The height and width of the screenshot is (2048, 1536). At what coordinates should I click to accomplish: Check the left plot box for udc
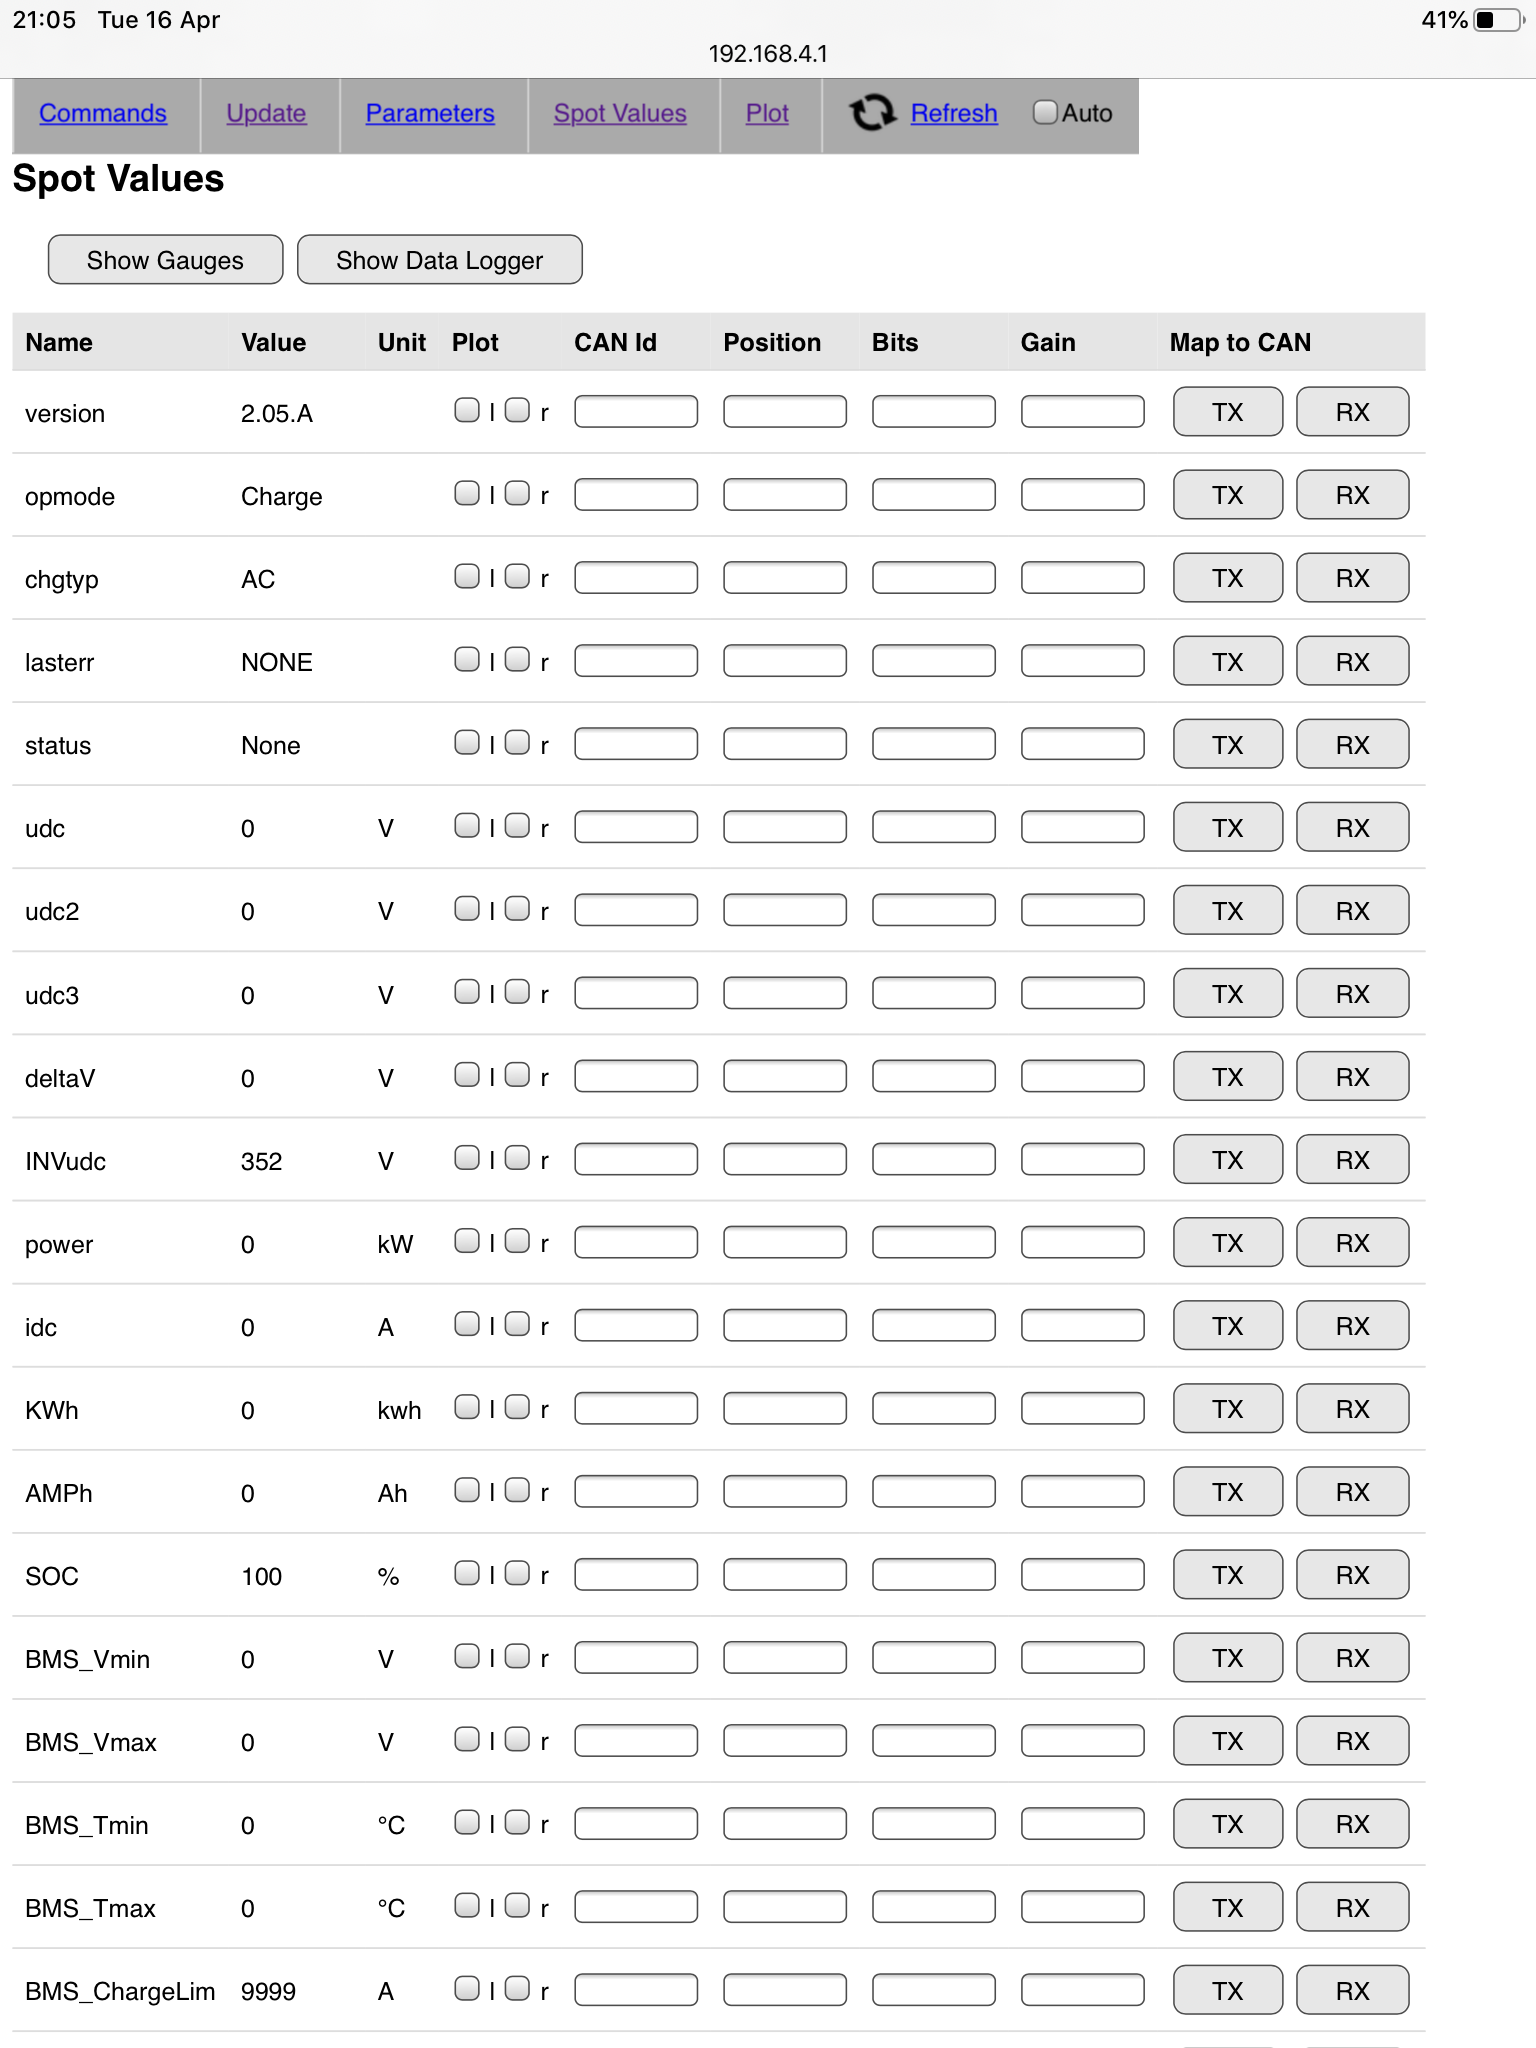point(466,825)
